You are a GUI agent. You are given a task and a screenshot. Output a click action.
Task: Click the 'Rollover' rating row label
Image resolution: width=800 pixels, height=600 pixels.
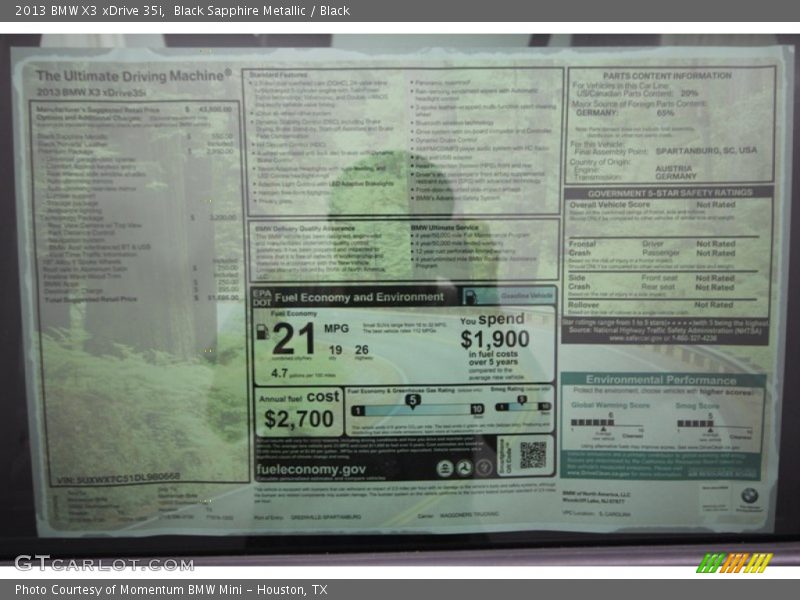pyautogui.click(x=583, y=305)
